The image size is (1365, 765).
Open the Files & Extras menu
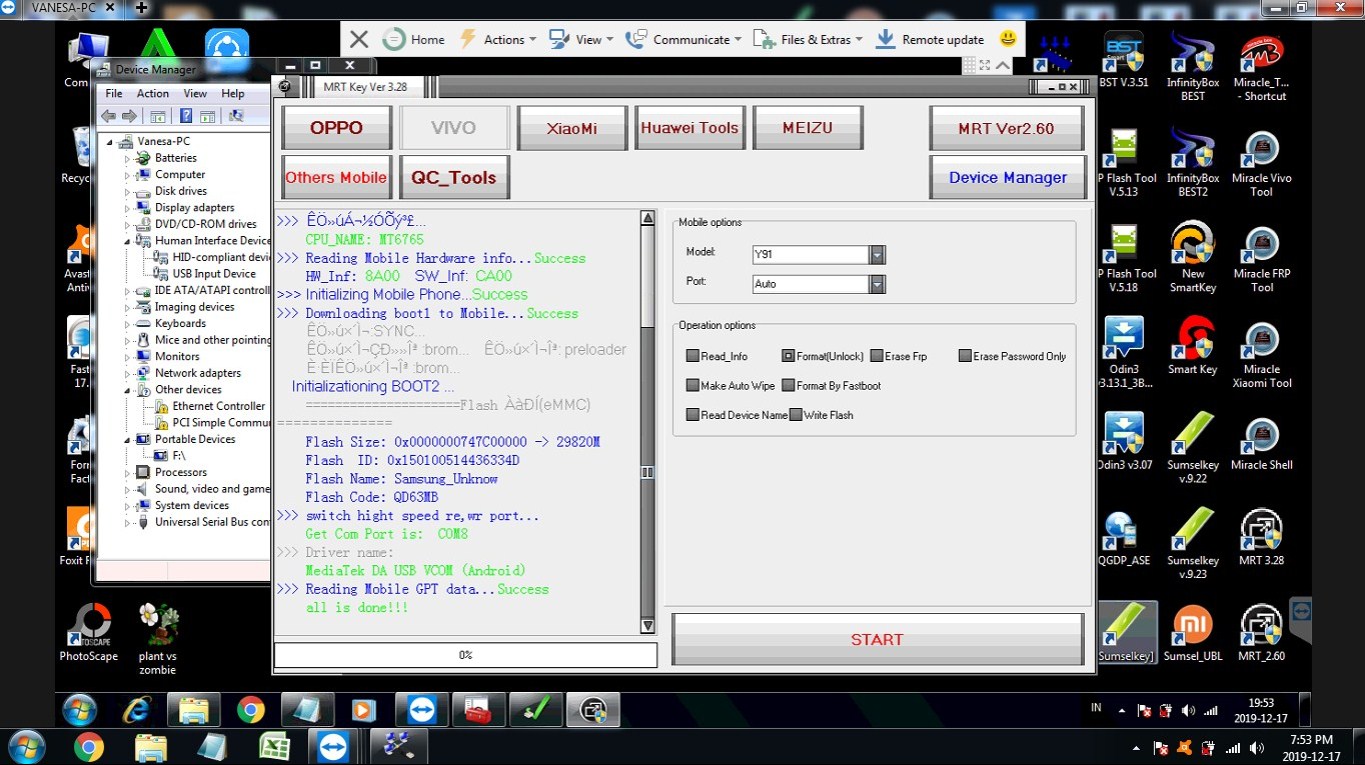(809, 40)
